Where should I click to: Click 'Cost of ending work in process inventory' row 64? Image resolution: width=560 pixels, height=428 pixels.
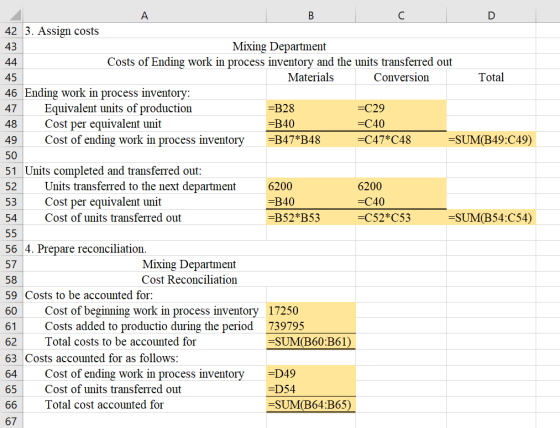(x=144, y=374)
